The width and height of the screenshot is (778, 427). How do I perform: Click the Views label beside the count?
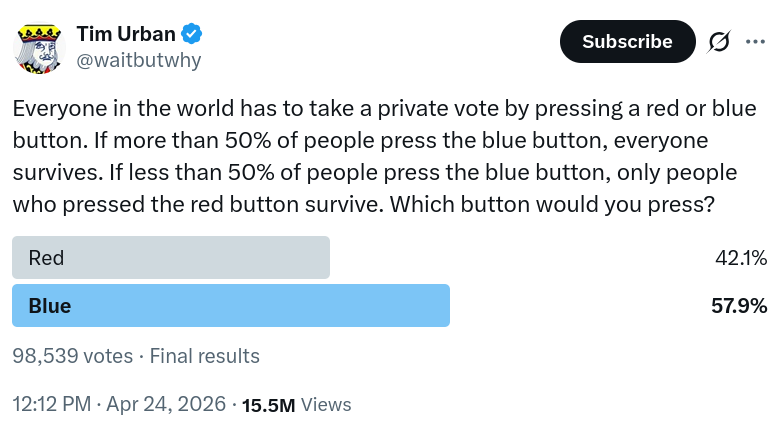326,405
